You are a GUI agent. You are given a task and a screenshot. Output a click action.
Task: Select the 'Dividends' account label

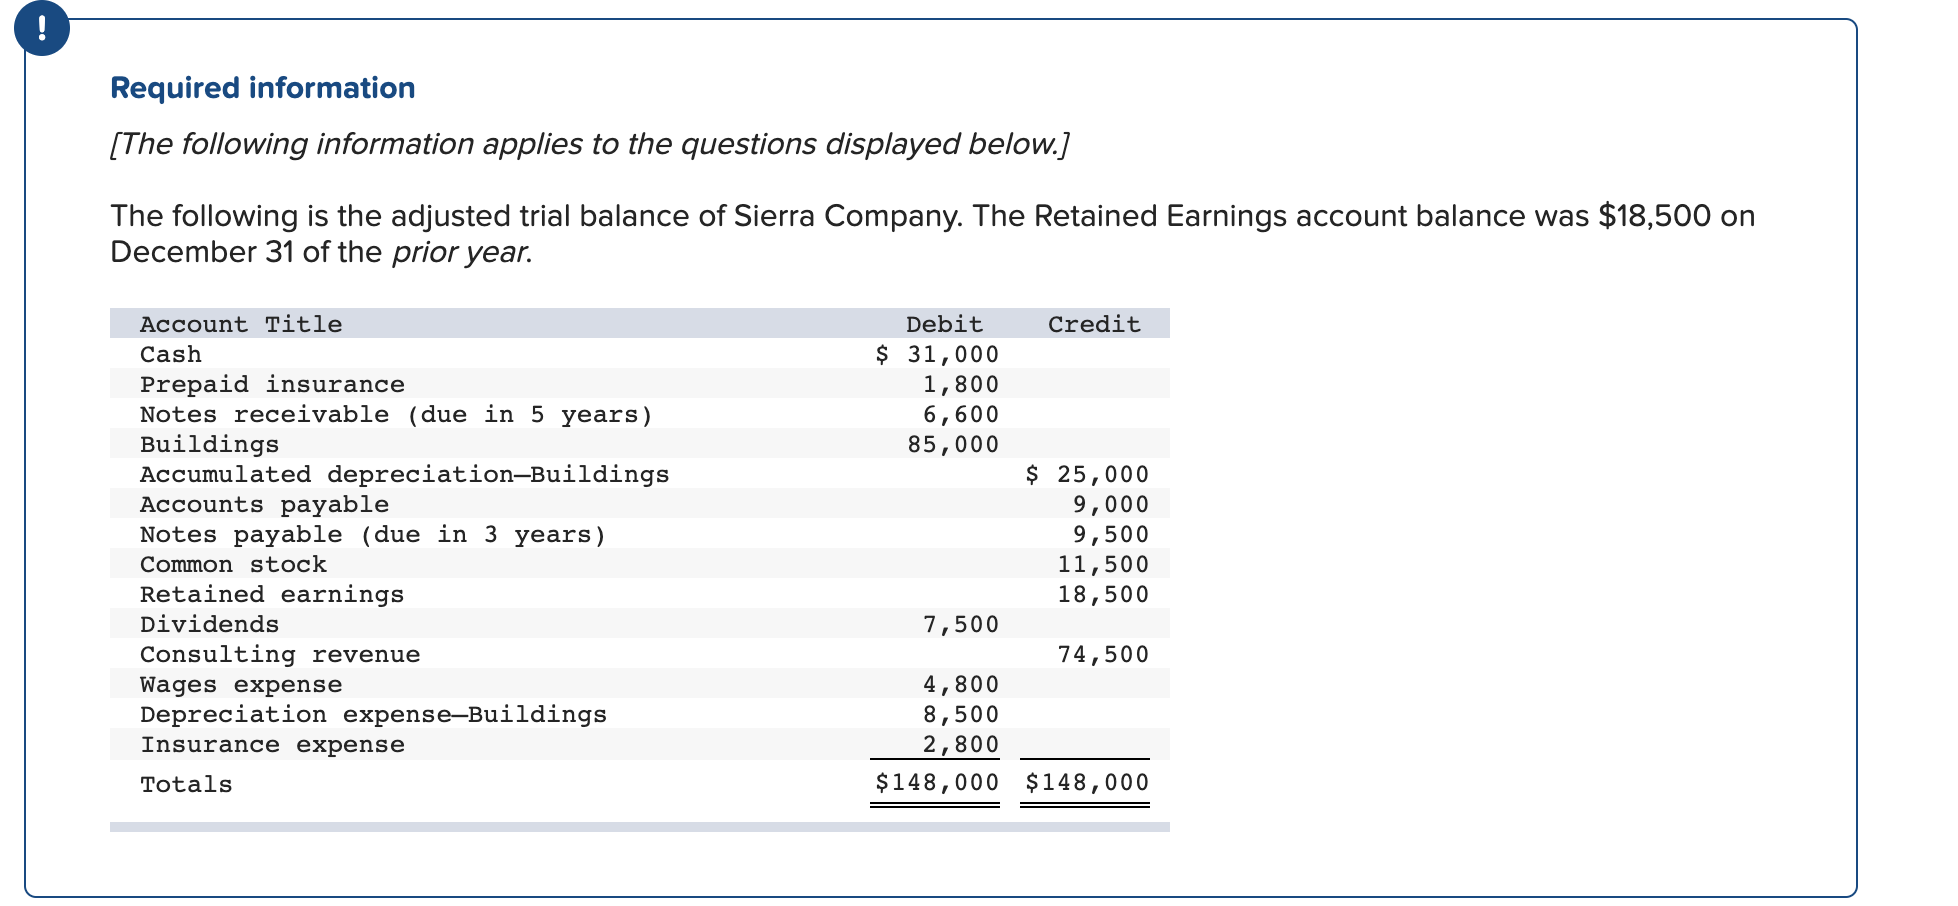[x=210, y=624]
